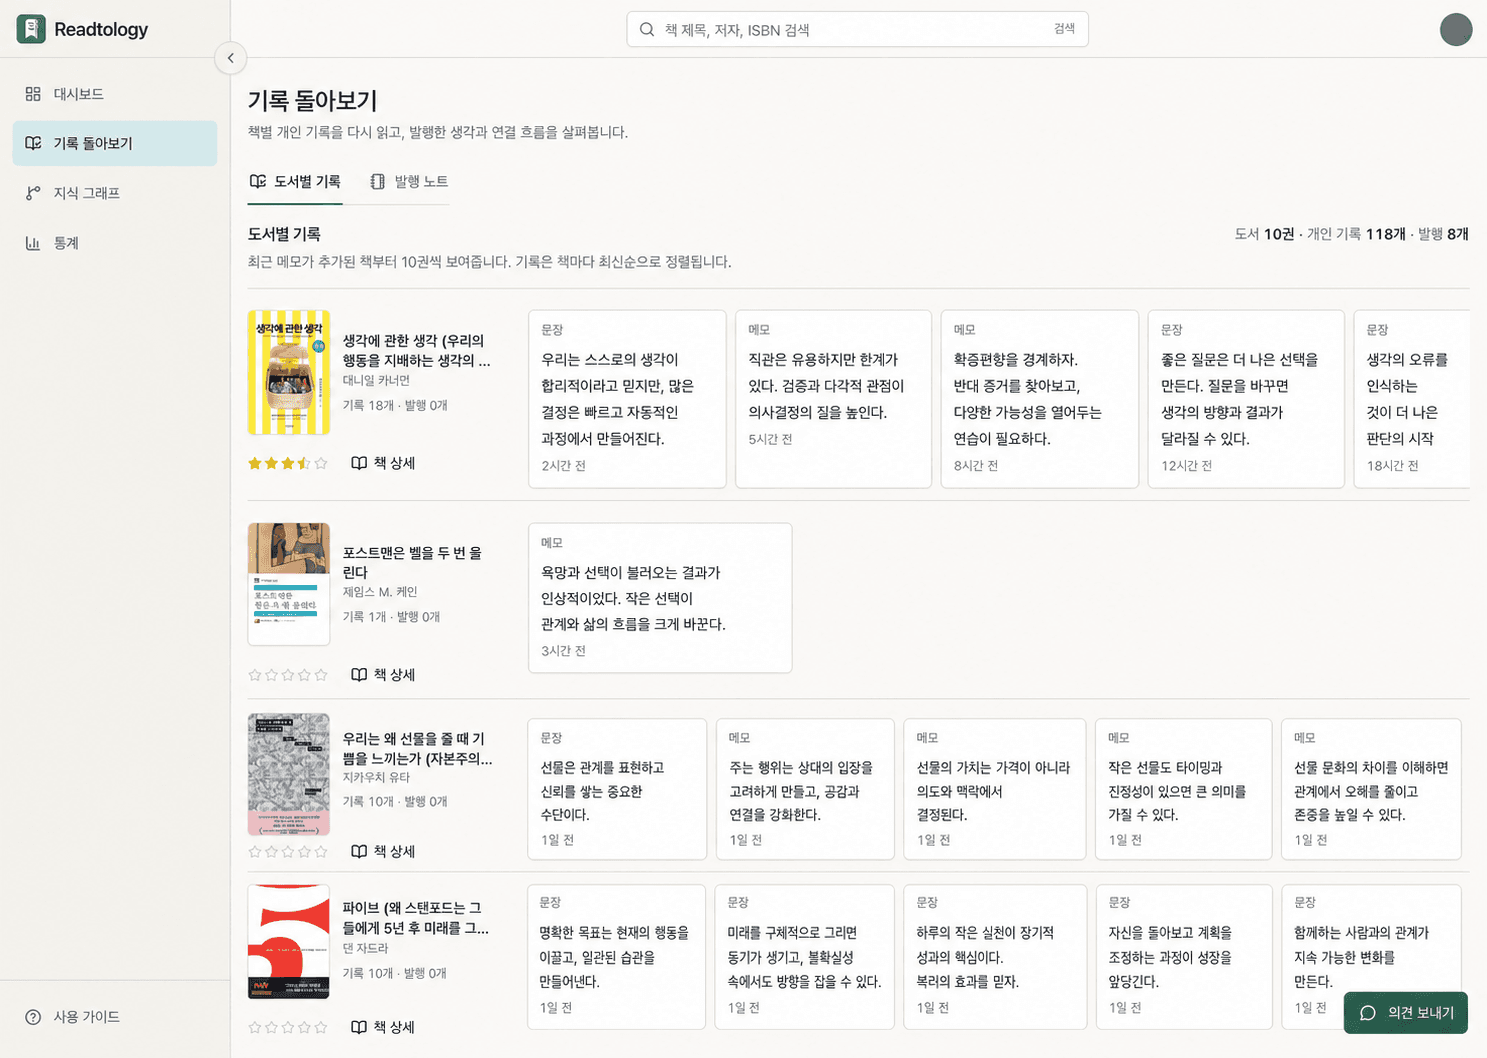The image size is (1487, 1058).
Task: Open memo card '직관은 유용하지만 한계가 있다'
Action: (x=833, y=399)
